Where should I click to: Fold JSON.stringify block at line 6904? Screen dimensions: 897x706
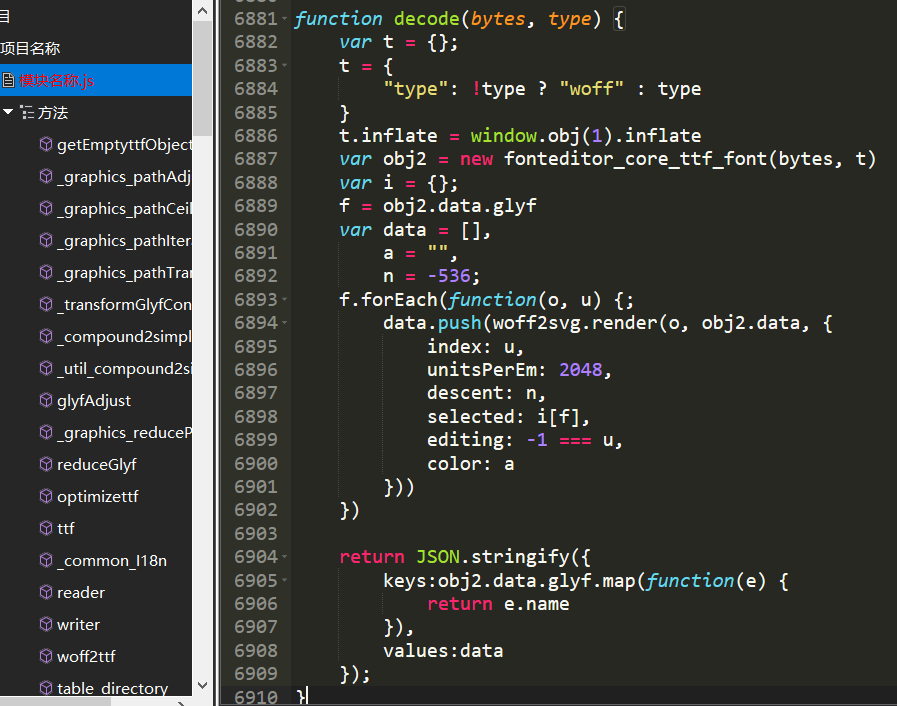click(284, 557)
